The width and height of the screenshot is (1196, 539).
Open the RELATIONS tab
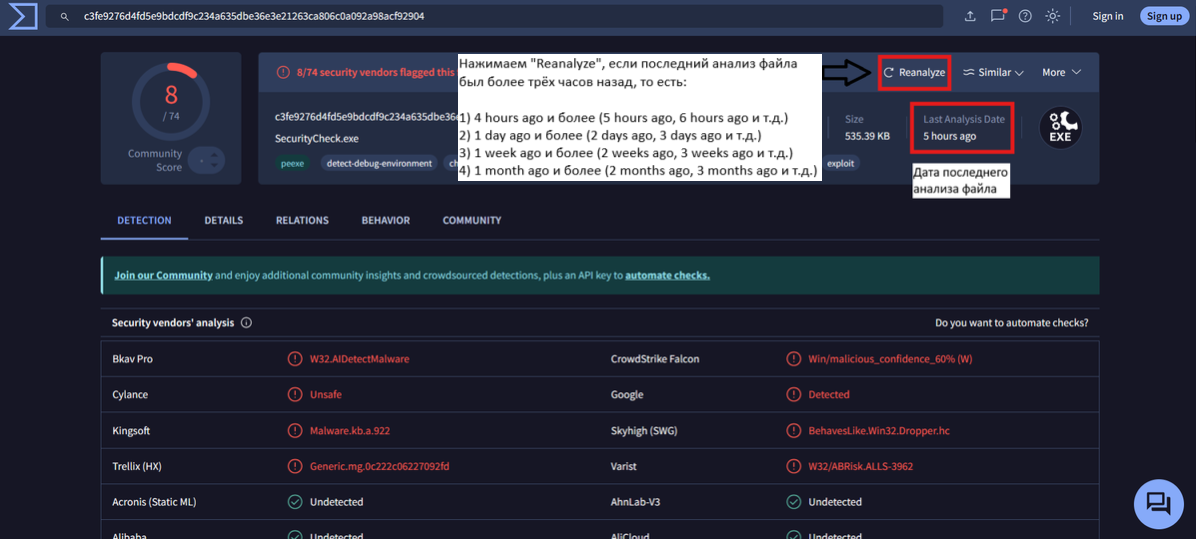click(302, 220)
